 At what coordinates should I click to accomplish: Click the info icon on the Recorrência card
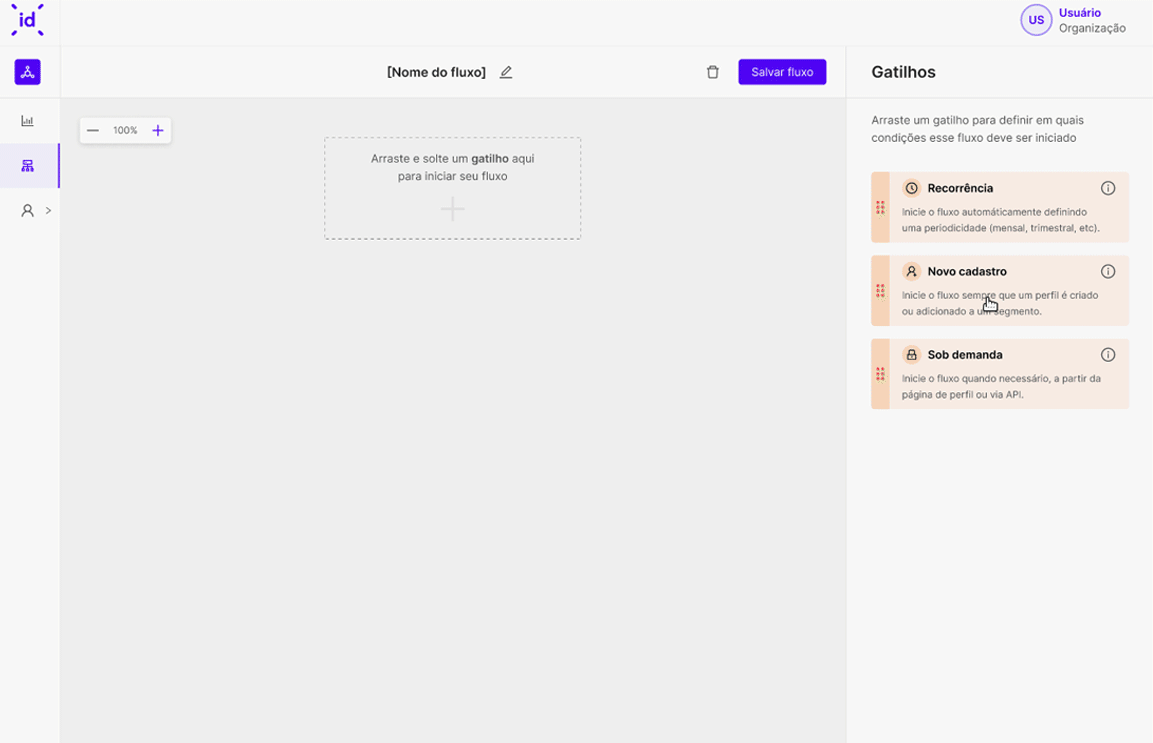pos(1107,187)
